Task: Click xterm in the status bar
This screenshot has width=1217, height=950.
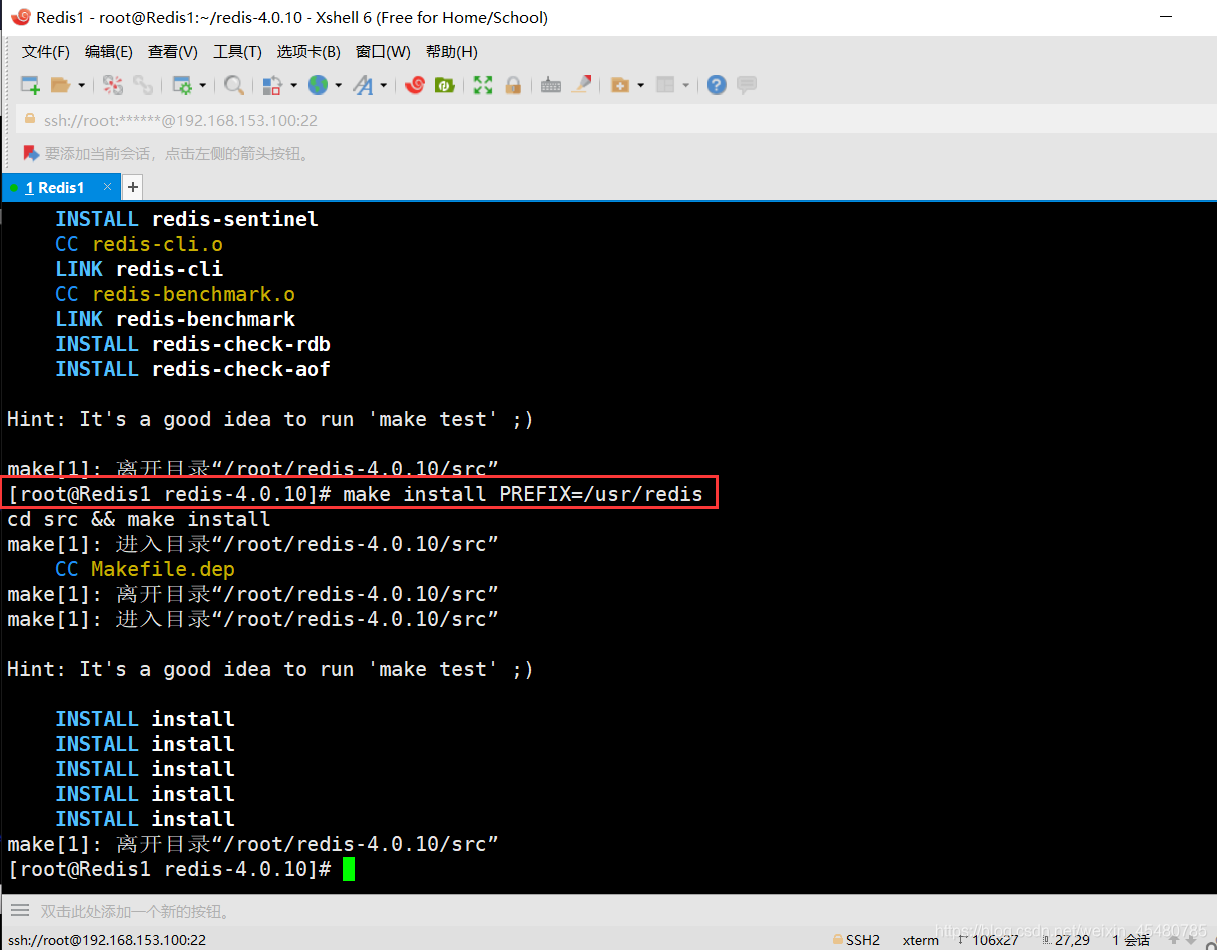Action: pos(921,940)
